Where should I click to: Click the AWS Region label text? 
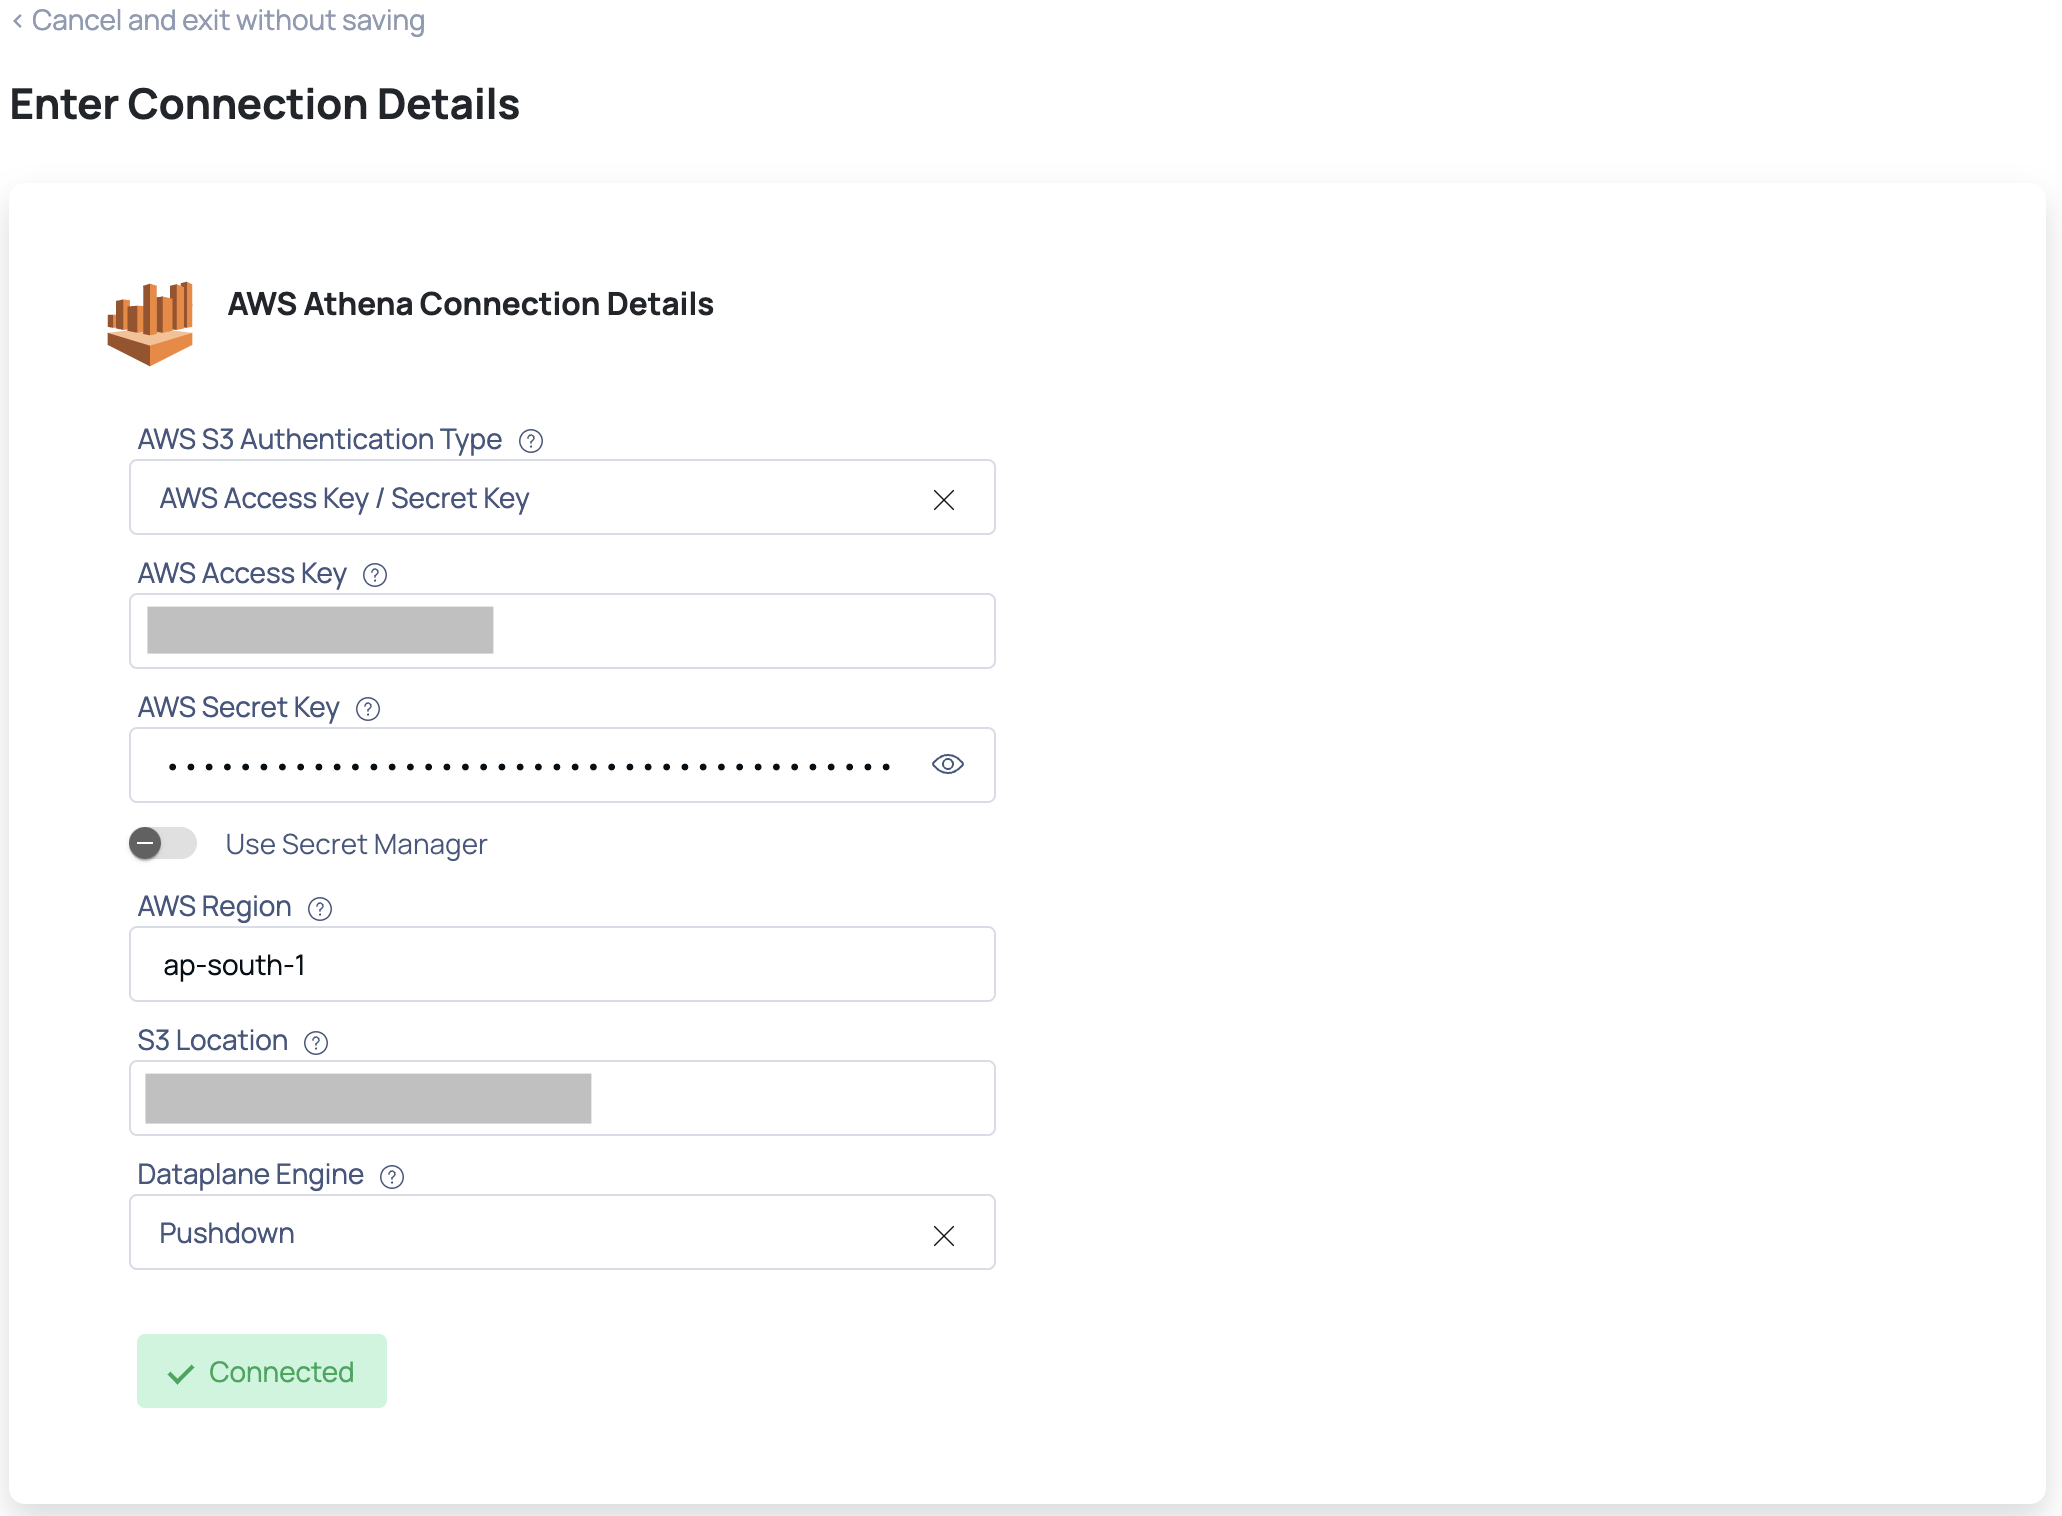pyautogui.click(x=215, y=907)
